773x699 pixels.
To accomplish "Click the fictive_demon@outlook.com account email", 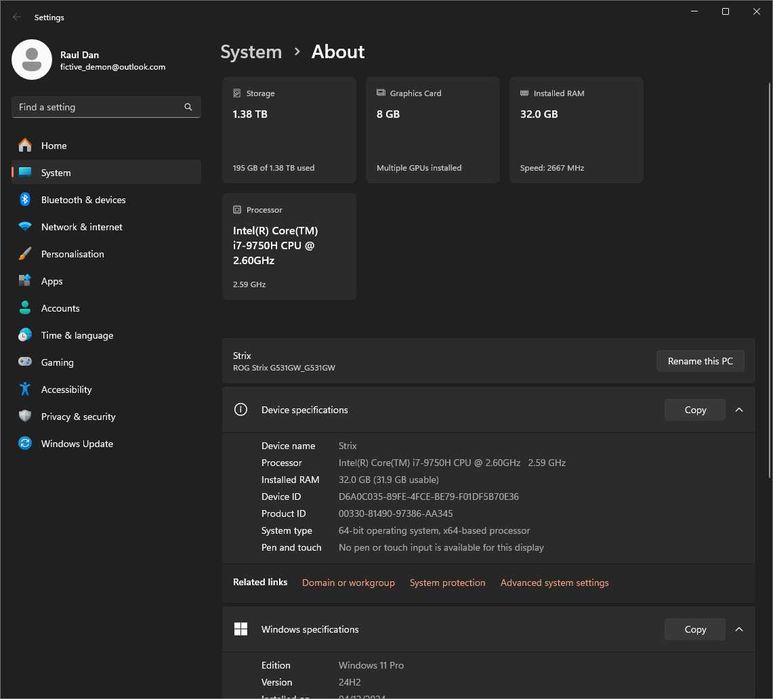I will (113, 67).
